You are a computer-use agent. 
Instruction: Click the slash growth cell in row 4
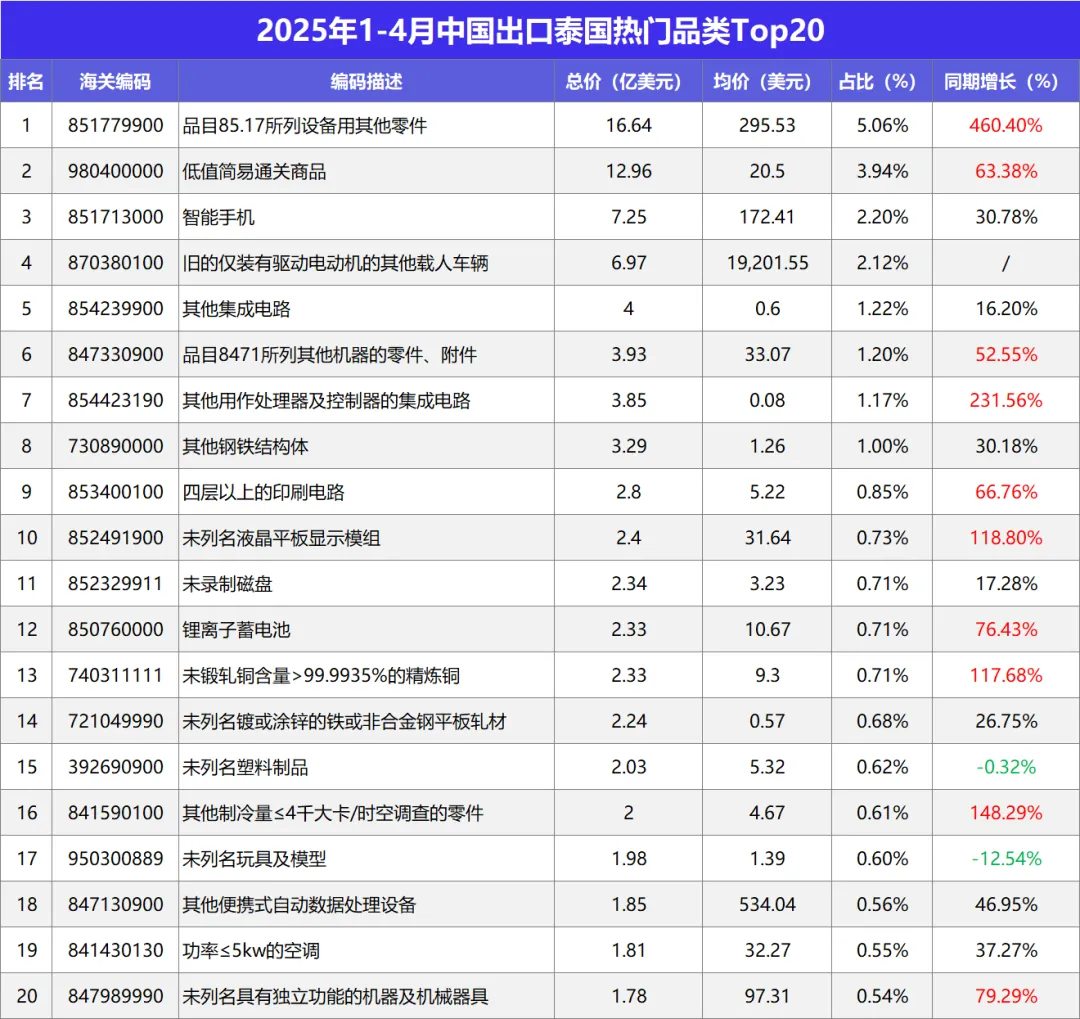point(1006,263)
